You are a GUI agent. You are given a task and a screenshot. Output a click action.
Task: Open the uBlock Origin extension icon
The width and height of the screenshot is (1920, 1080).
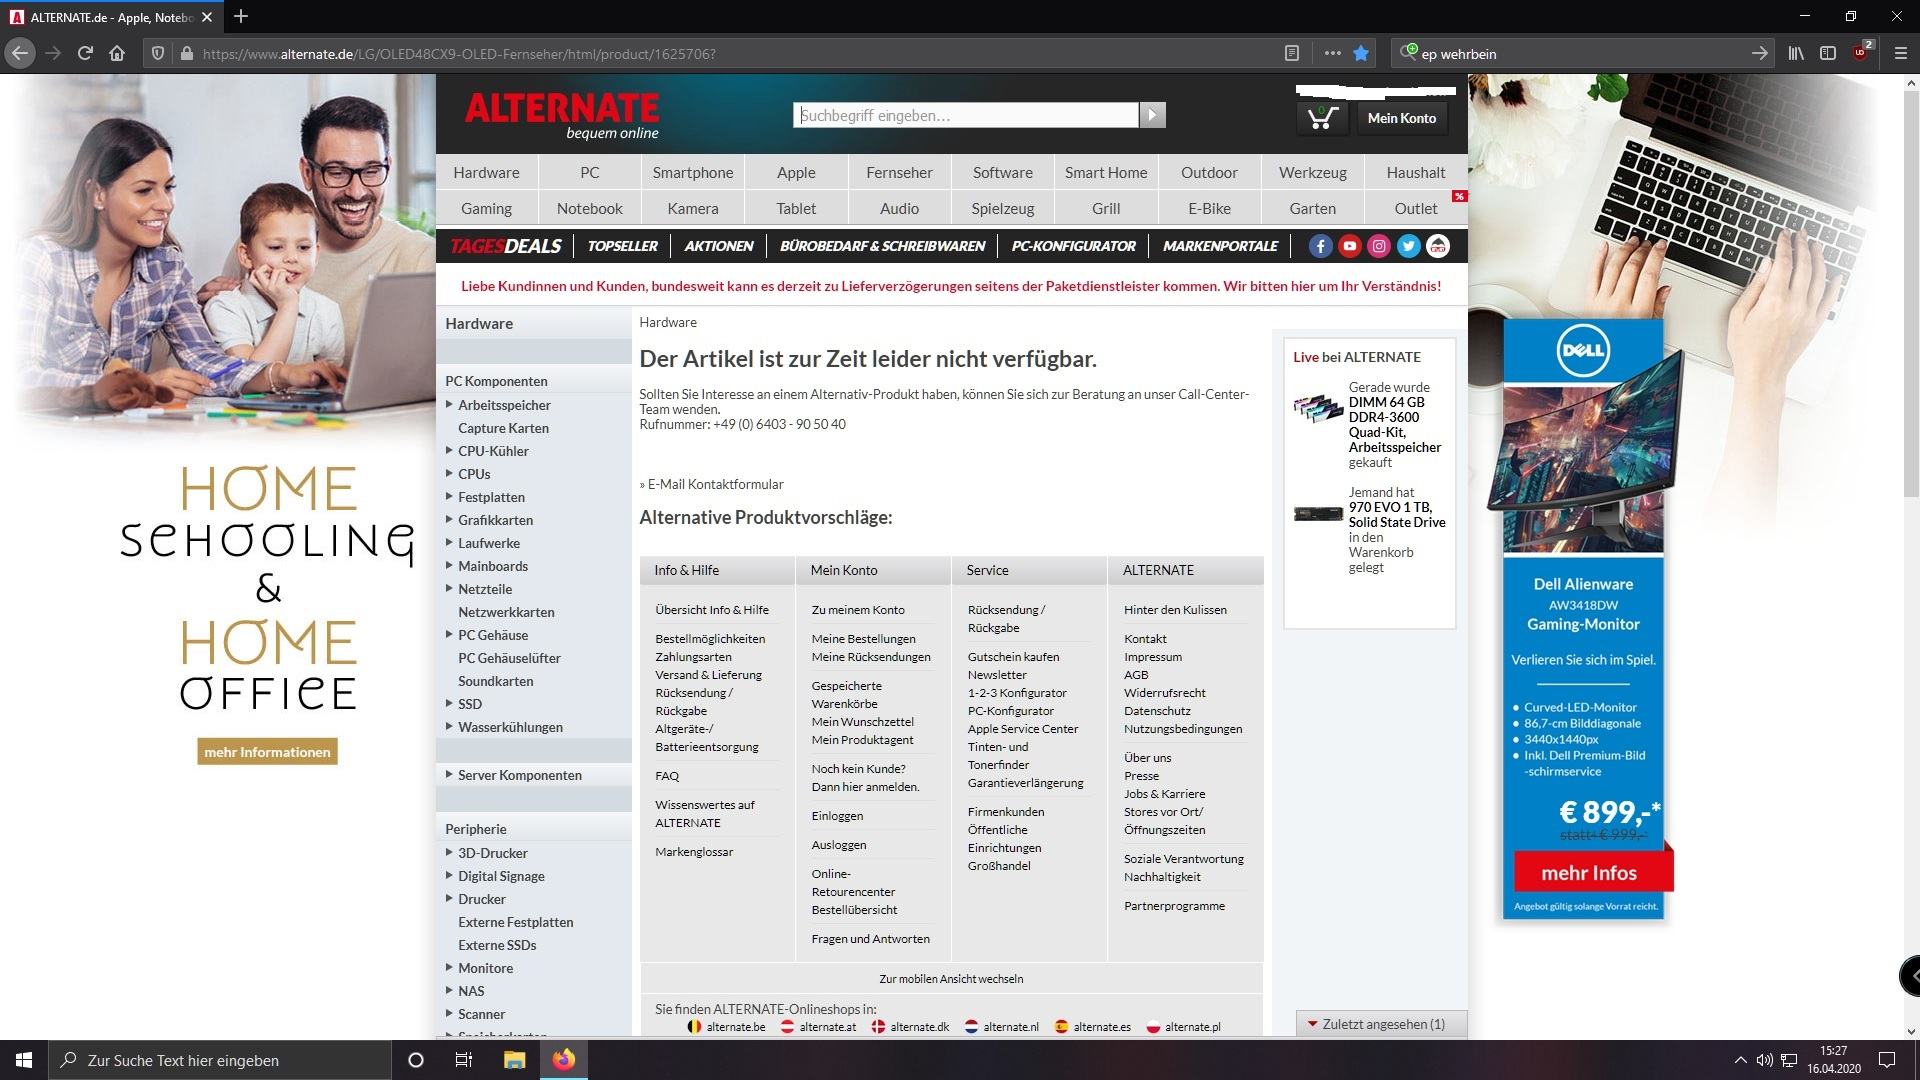point(1862,52)
